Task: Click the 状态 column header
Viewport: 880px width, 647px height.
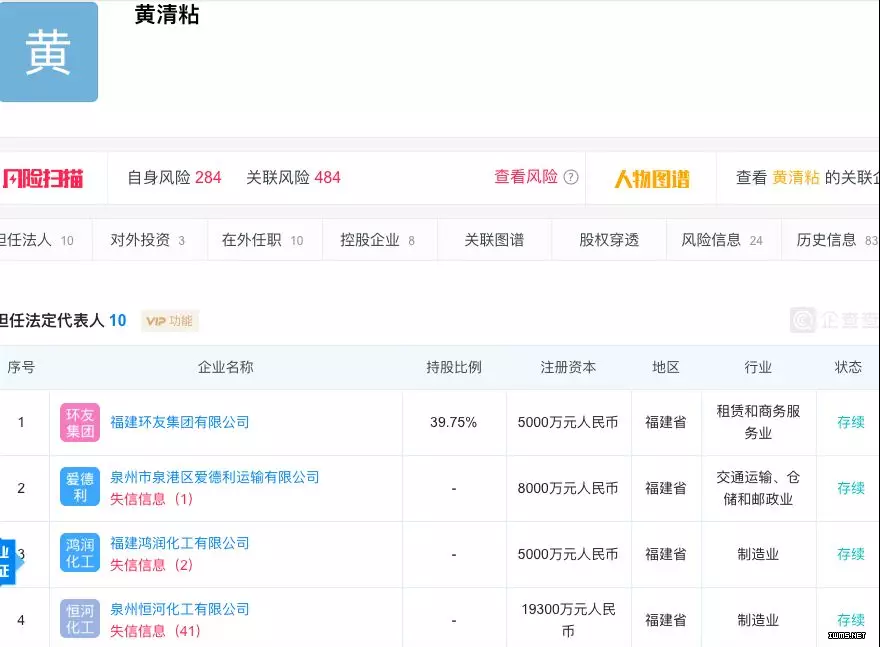Action: tap(848, 367)
